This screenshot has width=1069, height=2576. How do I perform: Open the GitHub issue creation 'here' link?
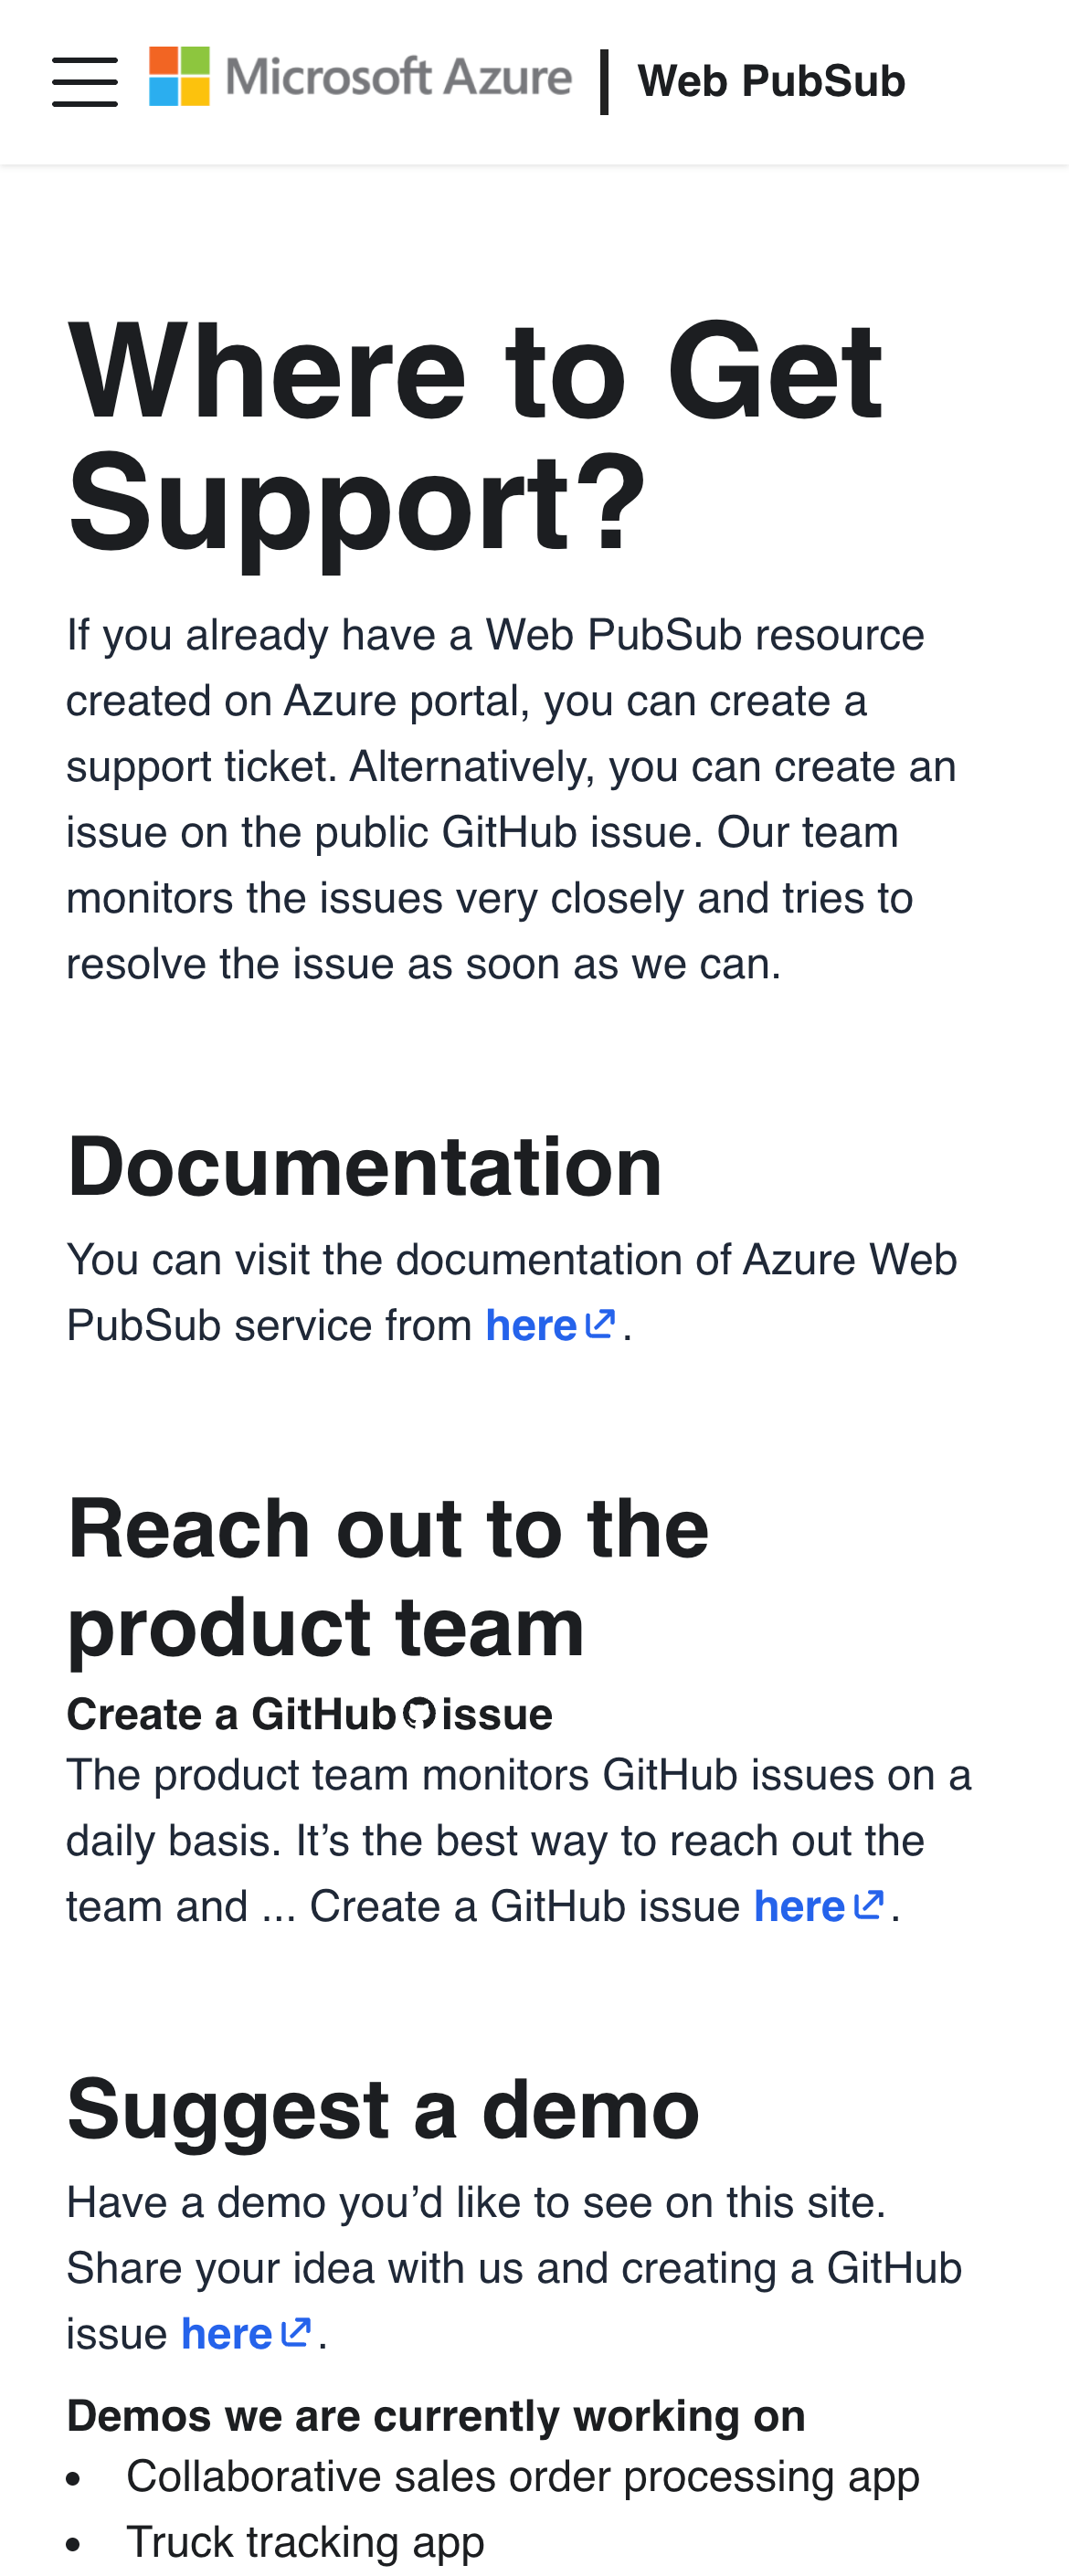(x=800, y=1905)
